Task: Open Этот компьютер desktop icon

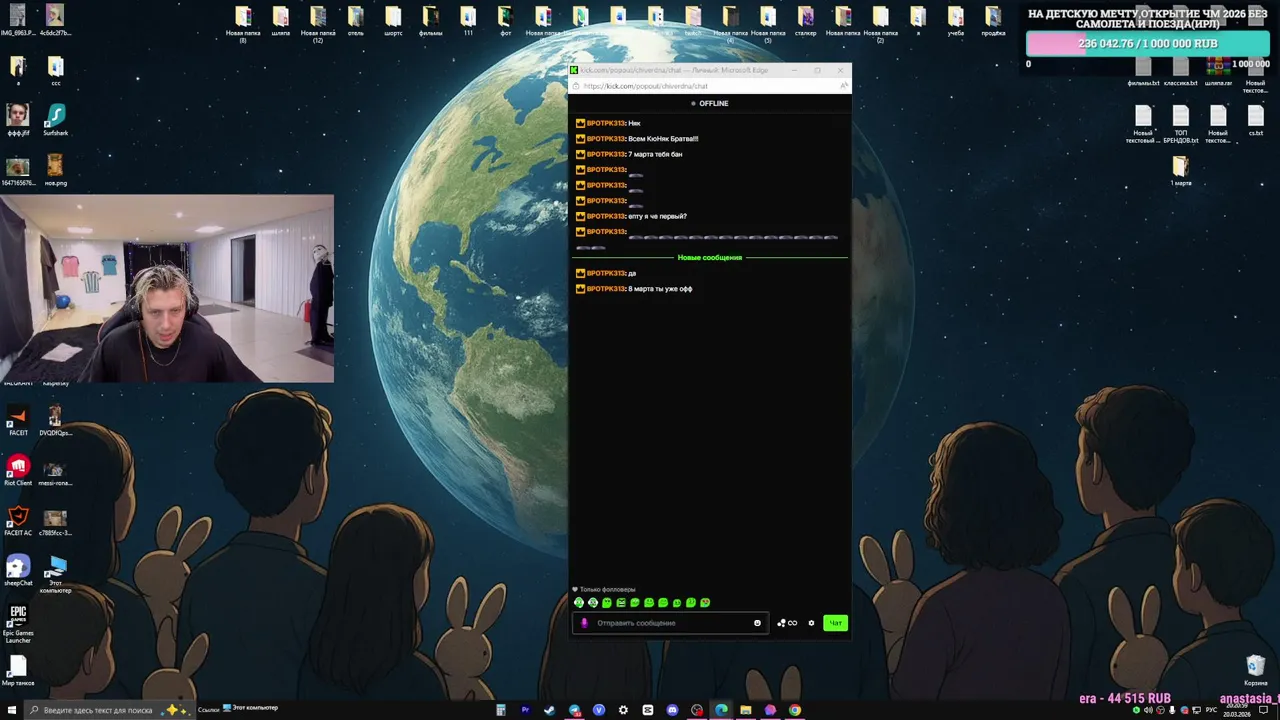Action: pos(56,574)
